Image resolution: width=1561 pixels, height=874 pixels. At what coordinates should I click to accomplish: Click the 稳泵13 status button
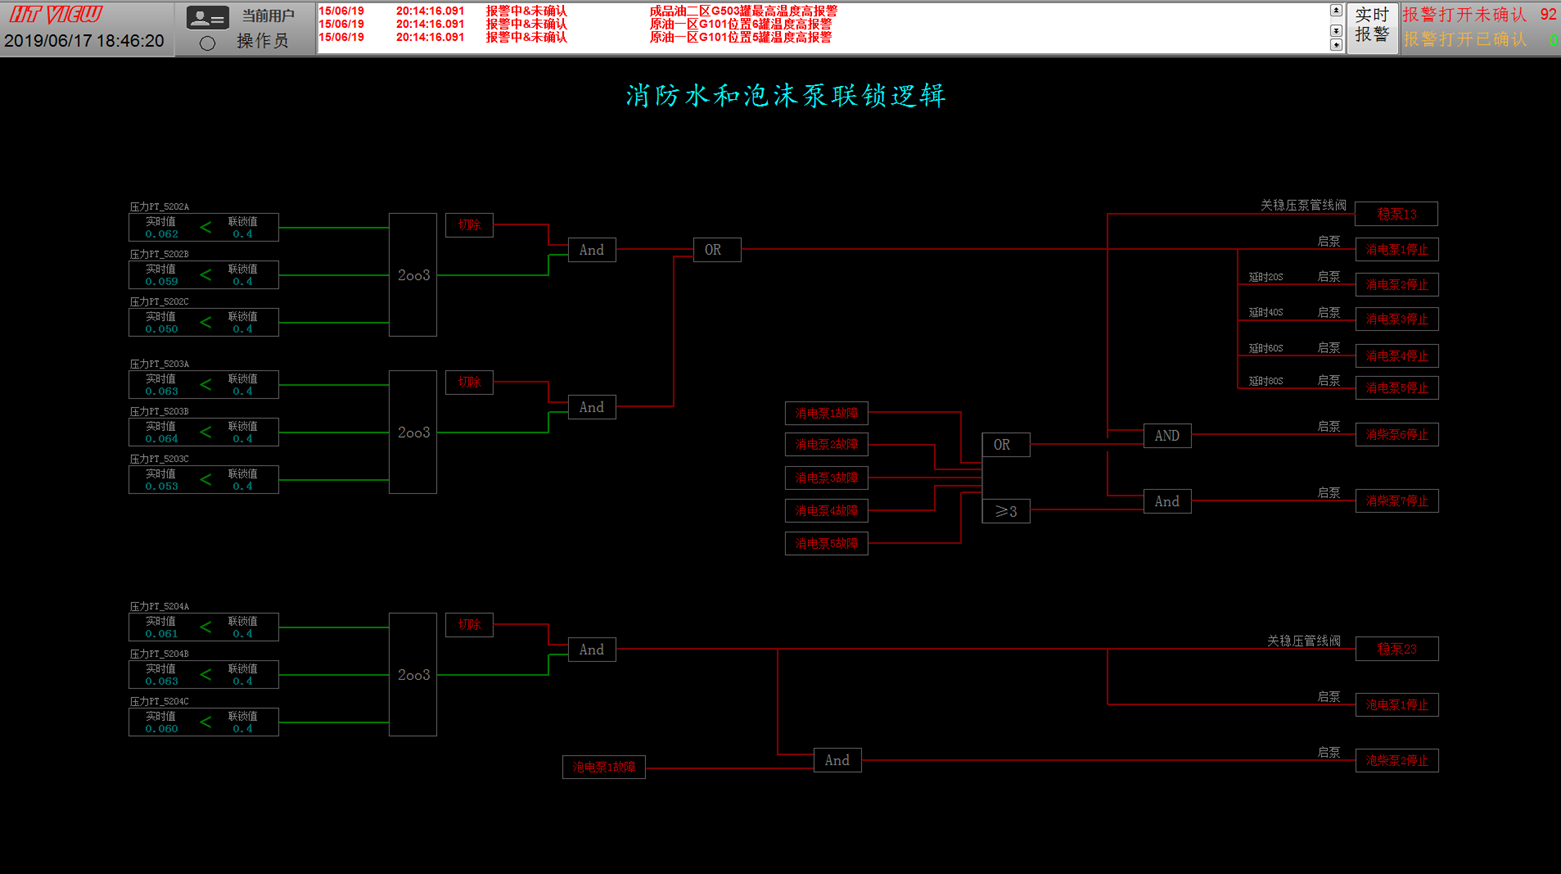(1396, 214)
